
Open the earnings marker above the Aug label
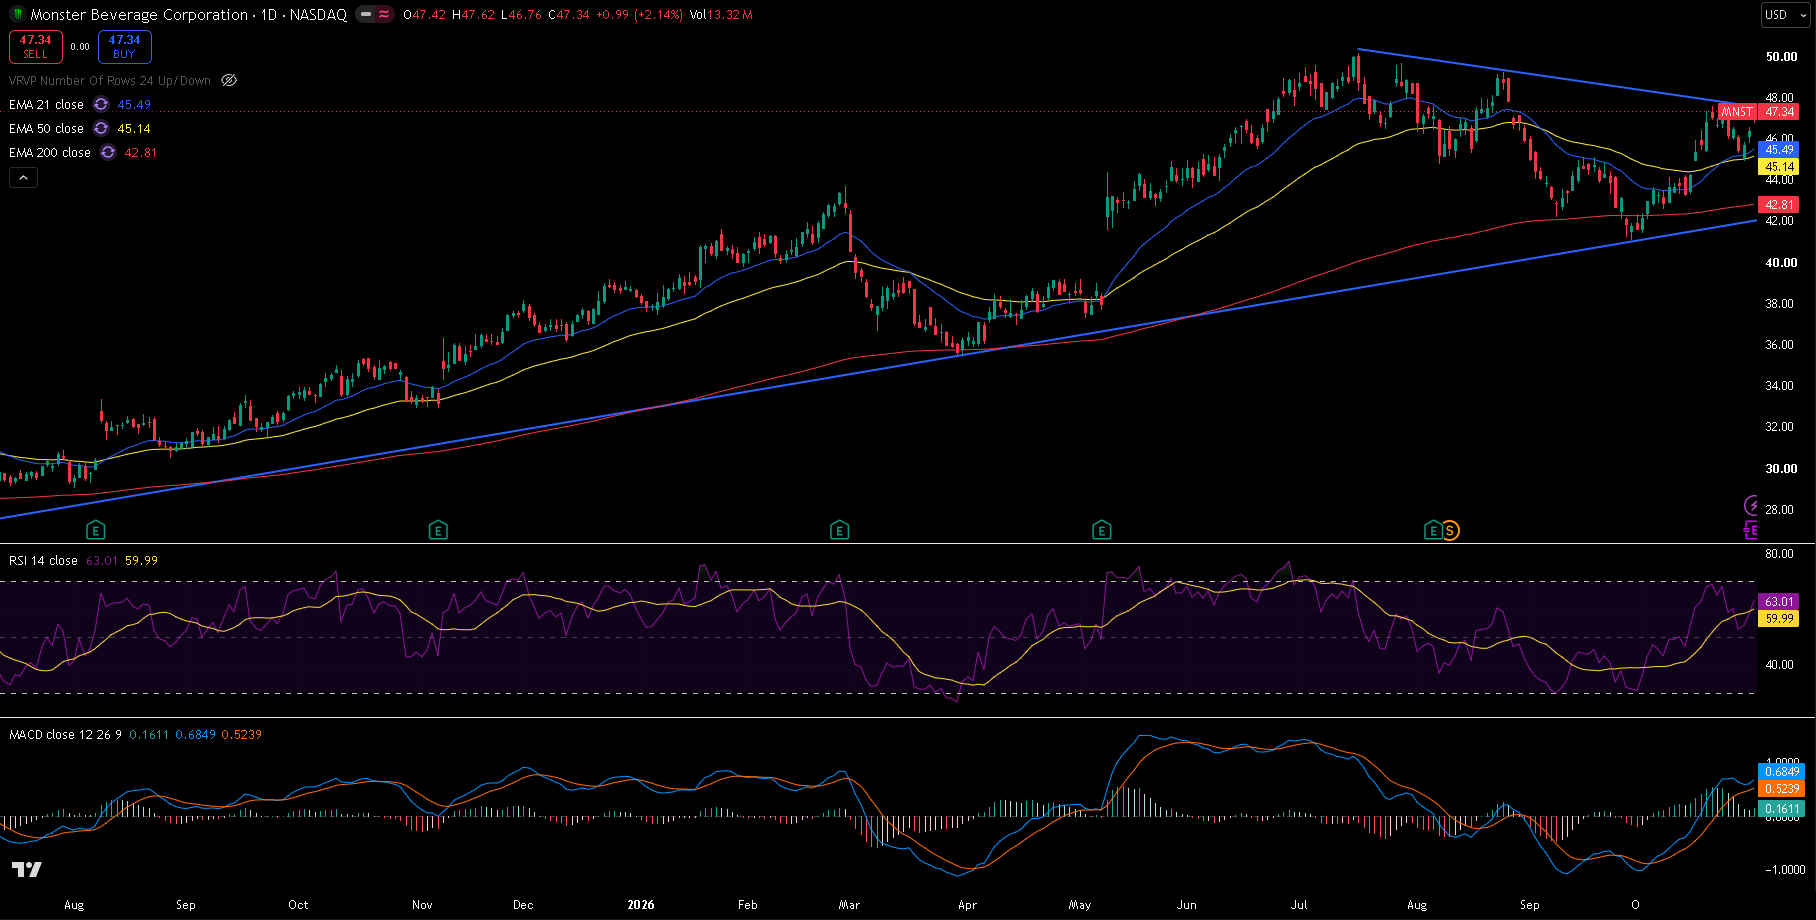pos(96,530)
